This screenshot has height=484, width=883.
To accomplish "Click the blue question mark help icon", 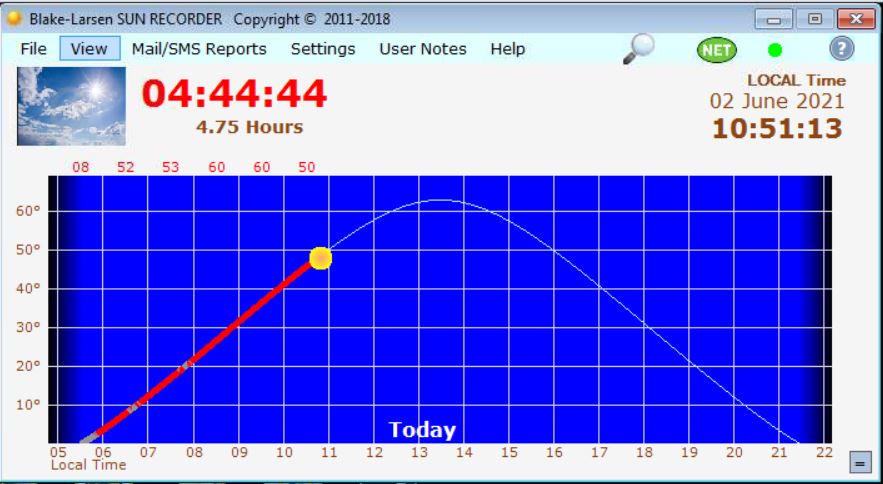I will 841,49.
